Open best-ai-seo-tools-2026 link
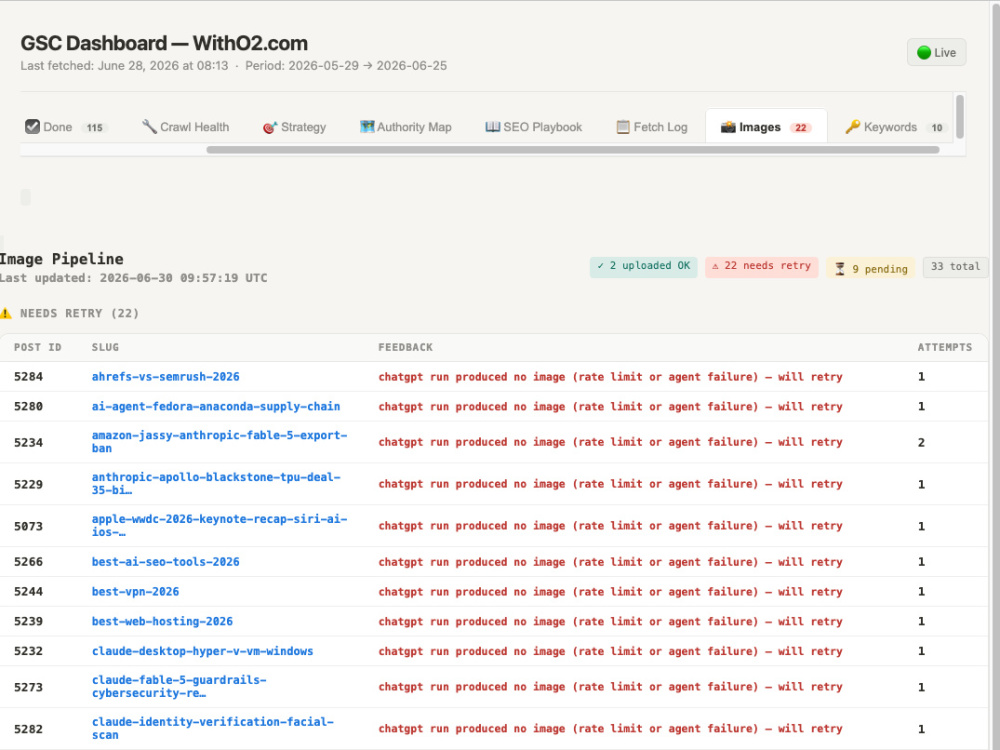 coord(165,562)
